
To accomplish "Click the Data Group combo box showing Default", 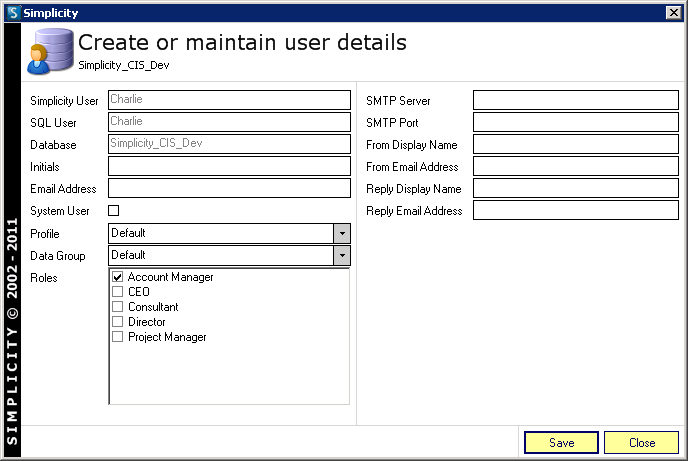I will [229, 255].
